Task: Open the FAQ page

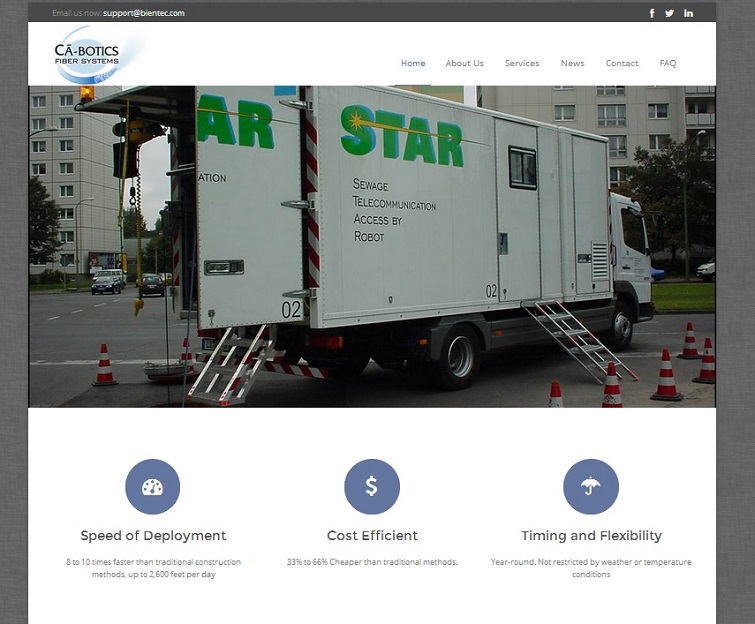Action: point(668,63)
